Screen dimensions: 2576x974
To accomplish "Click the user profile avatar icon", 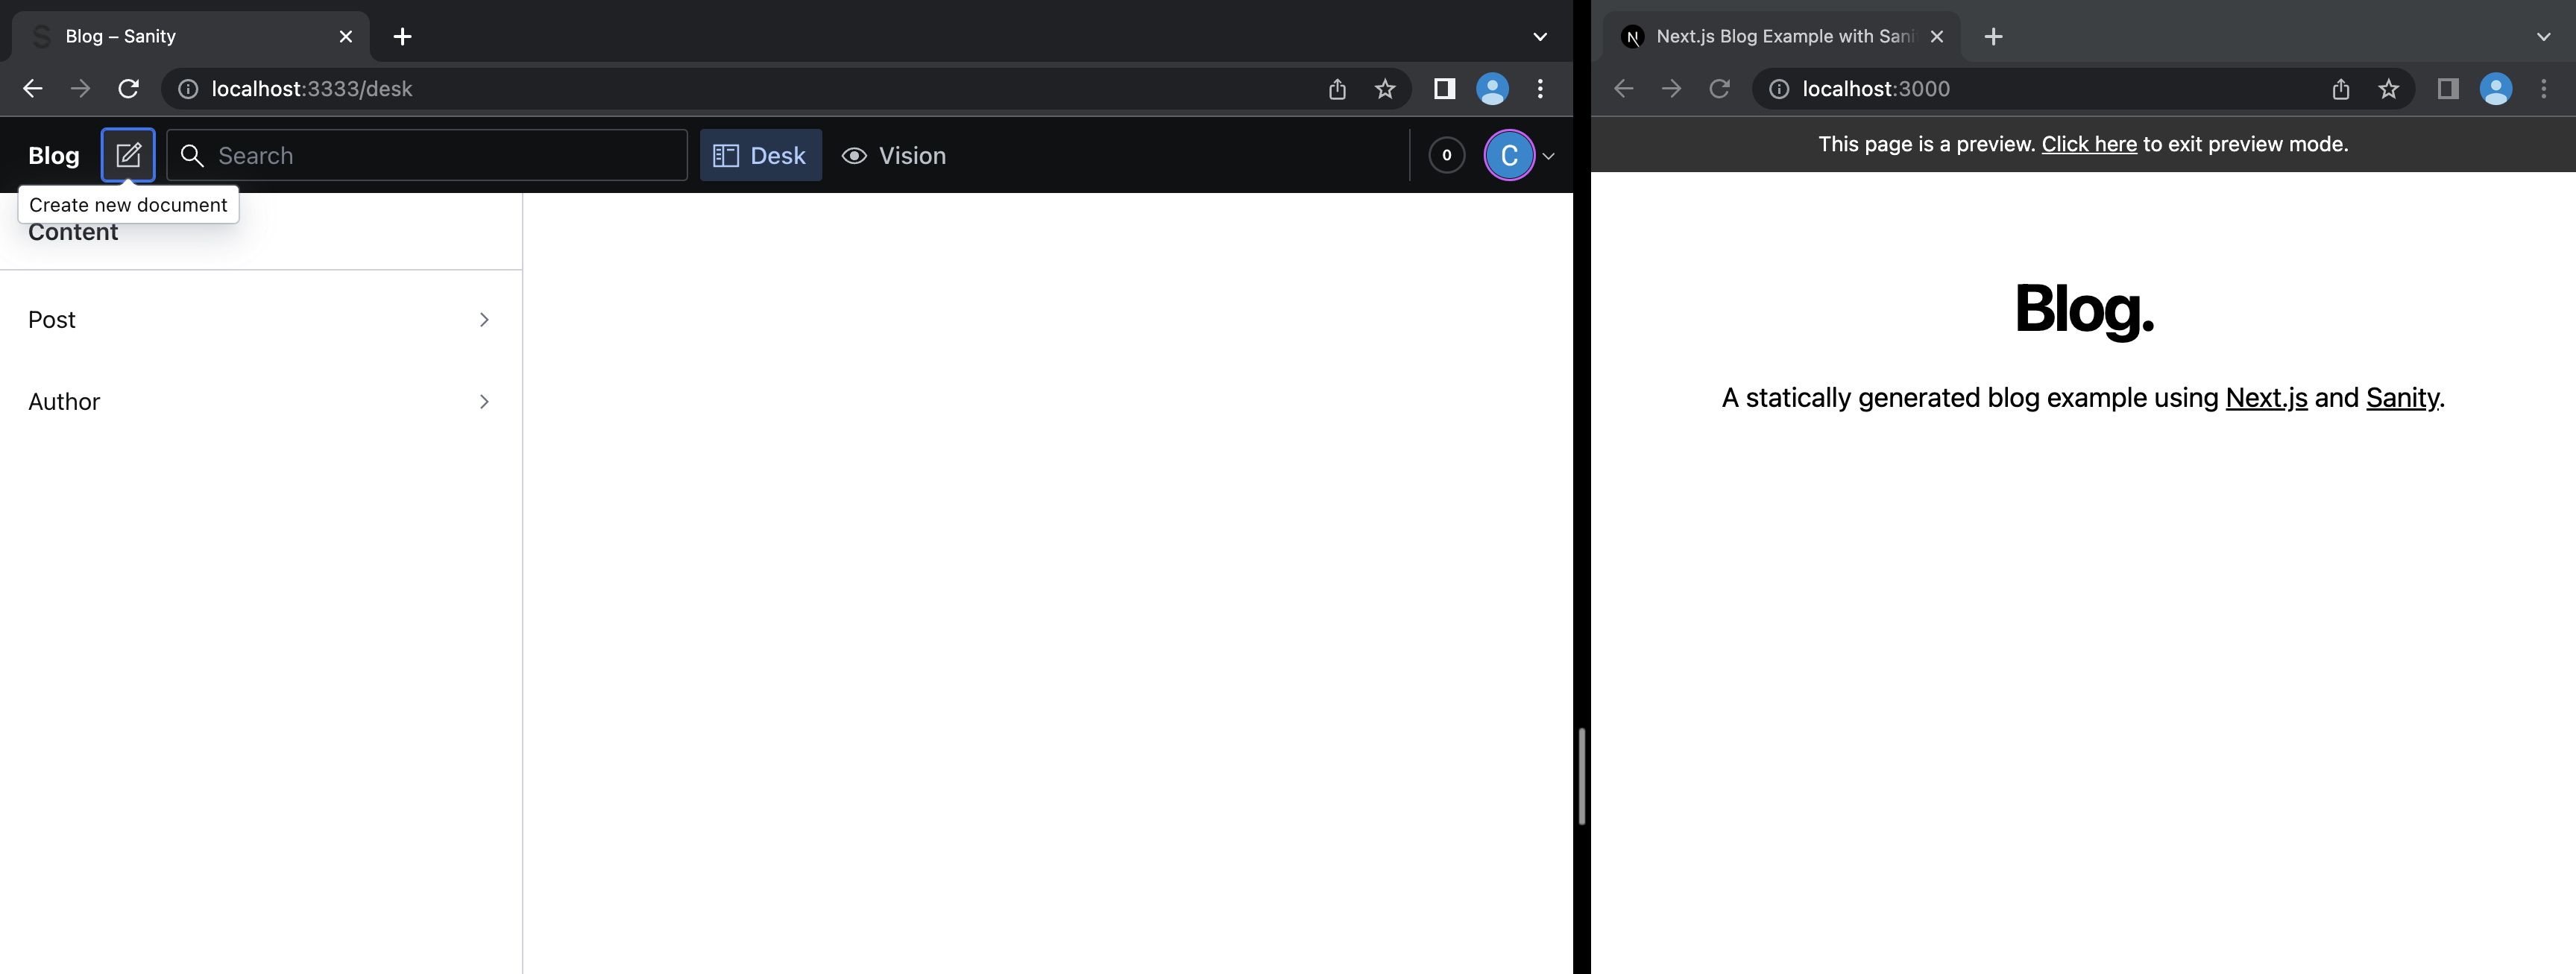I will point(1510,154).
